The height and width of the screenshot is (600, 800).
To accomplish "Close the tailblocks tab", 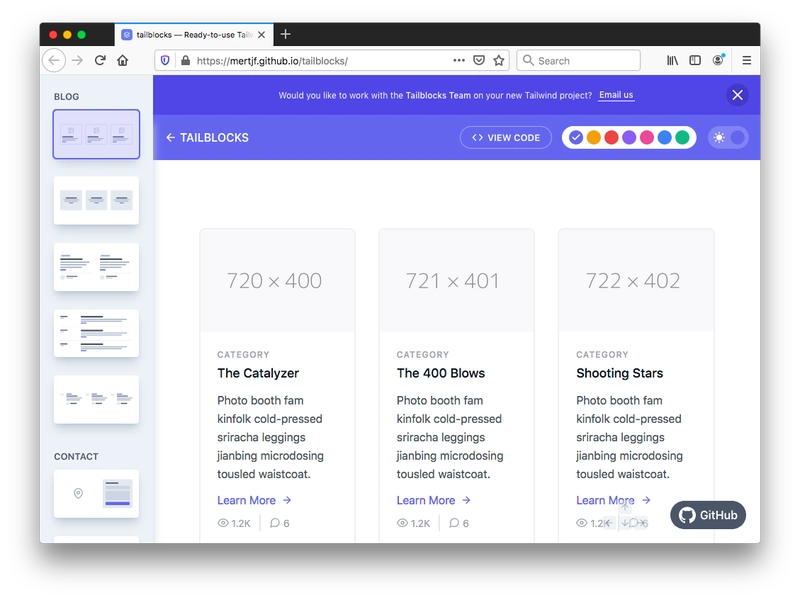I will [x=261, y=35].
